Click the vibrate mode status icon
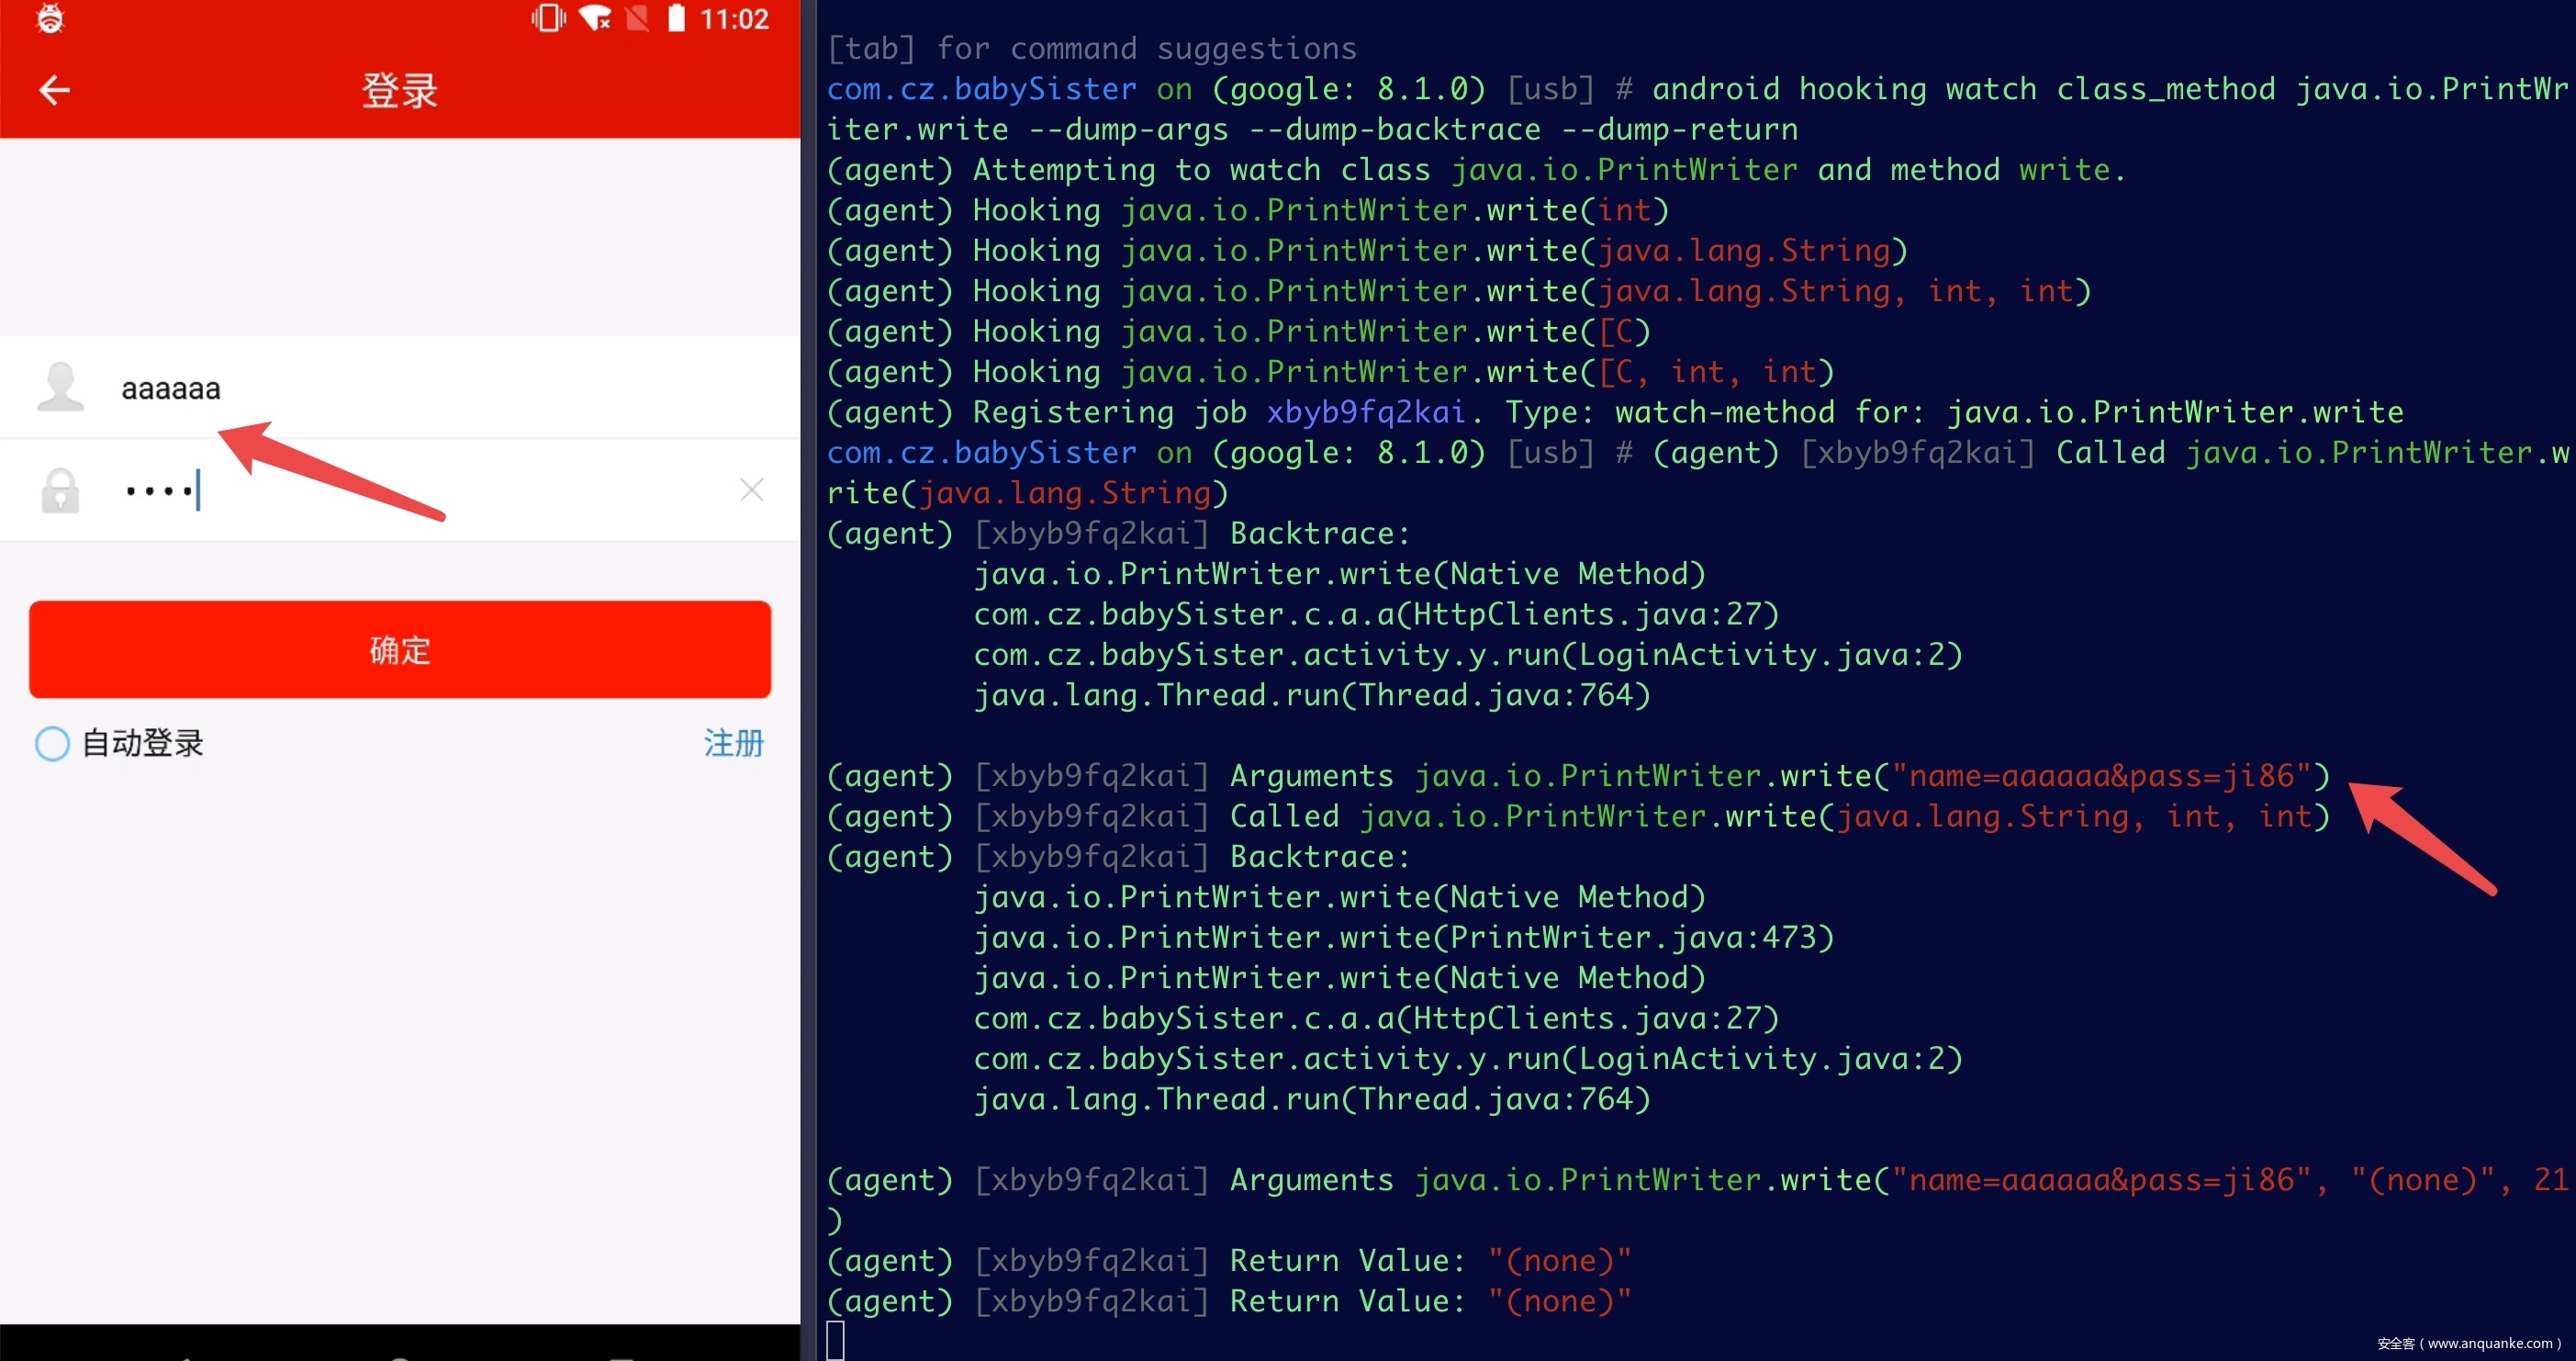The height and width of the screenshot is (1361, 2576). [547, 18]
